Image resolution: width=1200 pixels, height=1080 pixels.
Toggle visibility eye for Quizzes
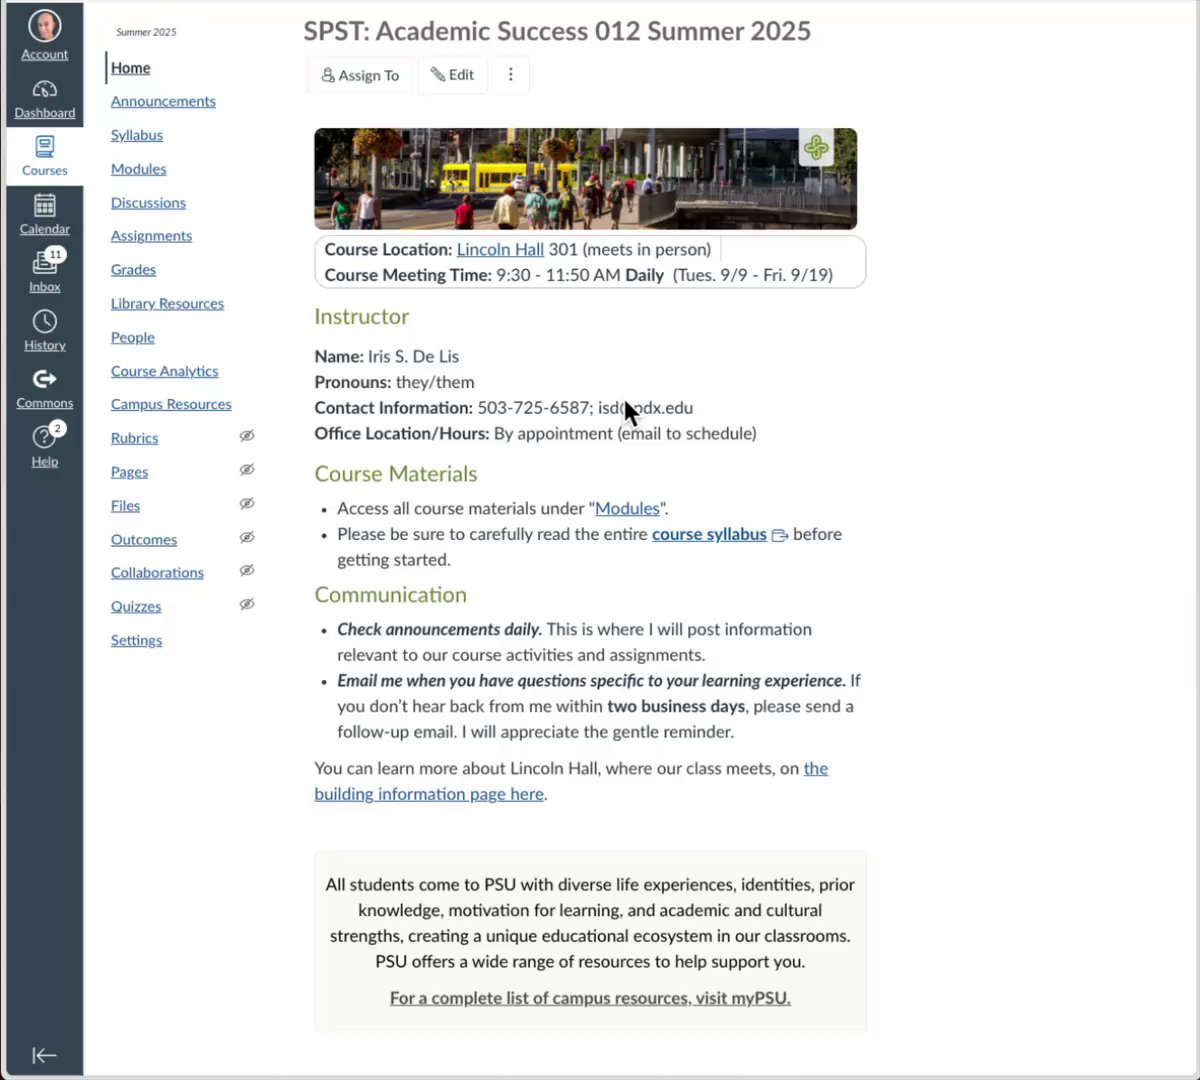click(247, 605)
